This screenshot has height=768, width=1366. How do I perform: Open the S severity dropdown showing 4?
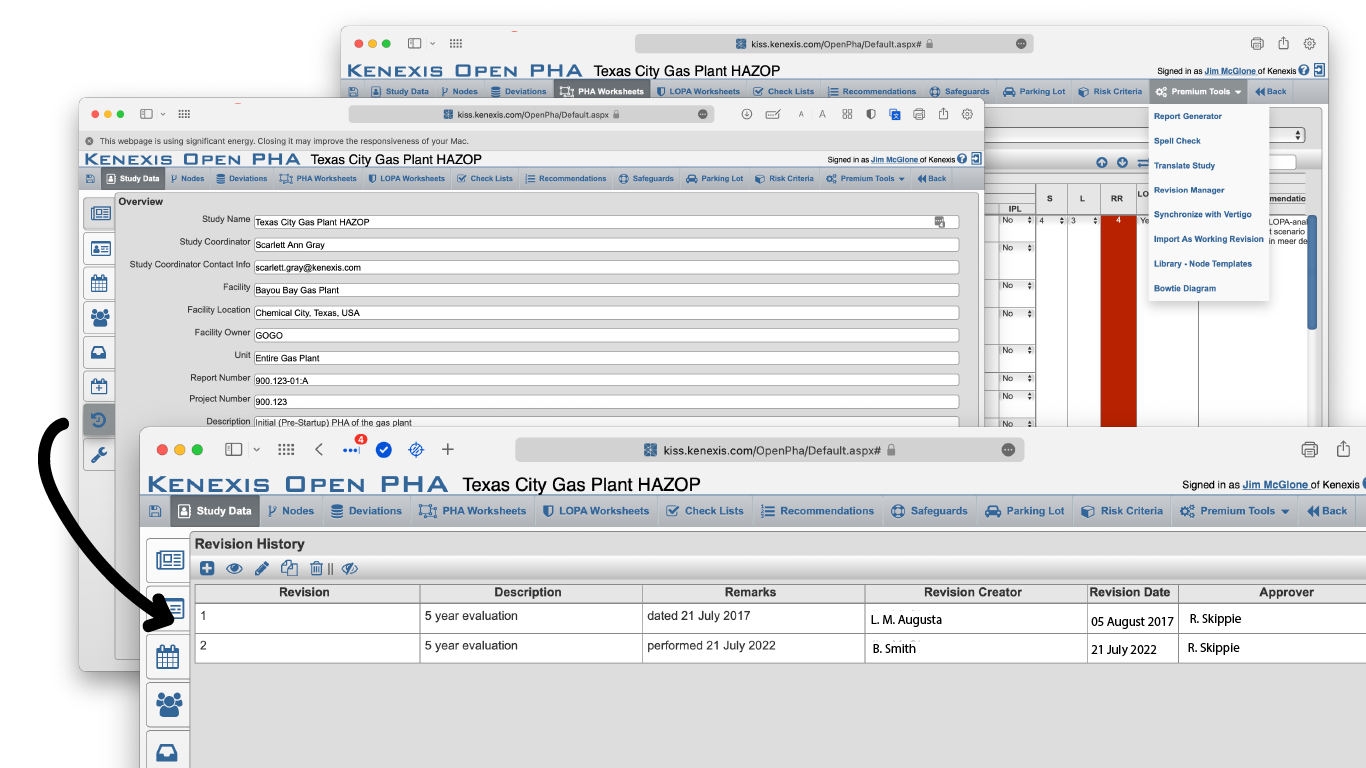pyautogui.click(x=1049, y=221)
